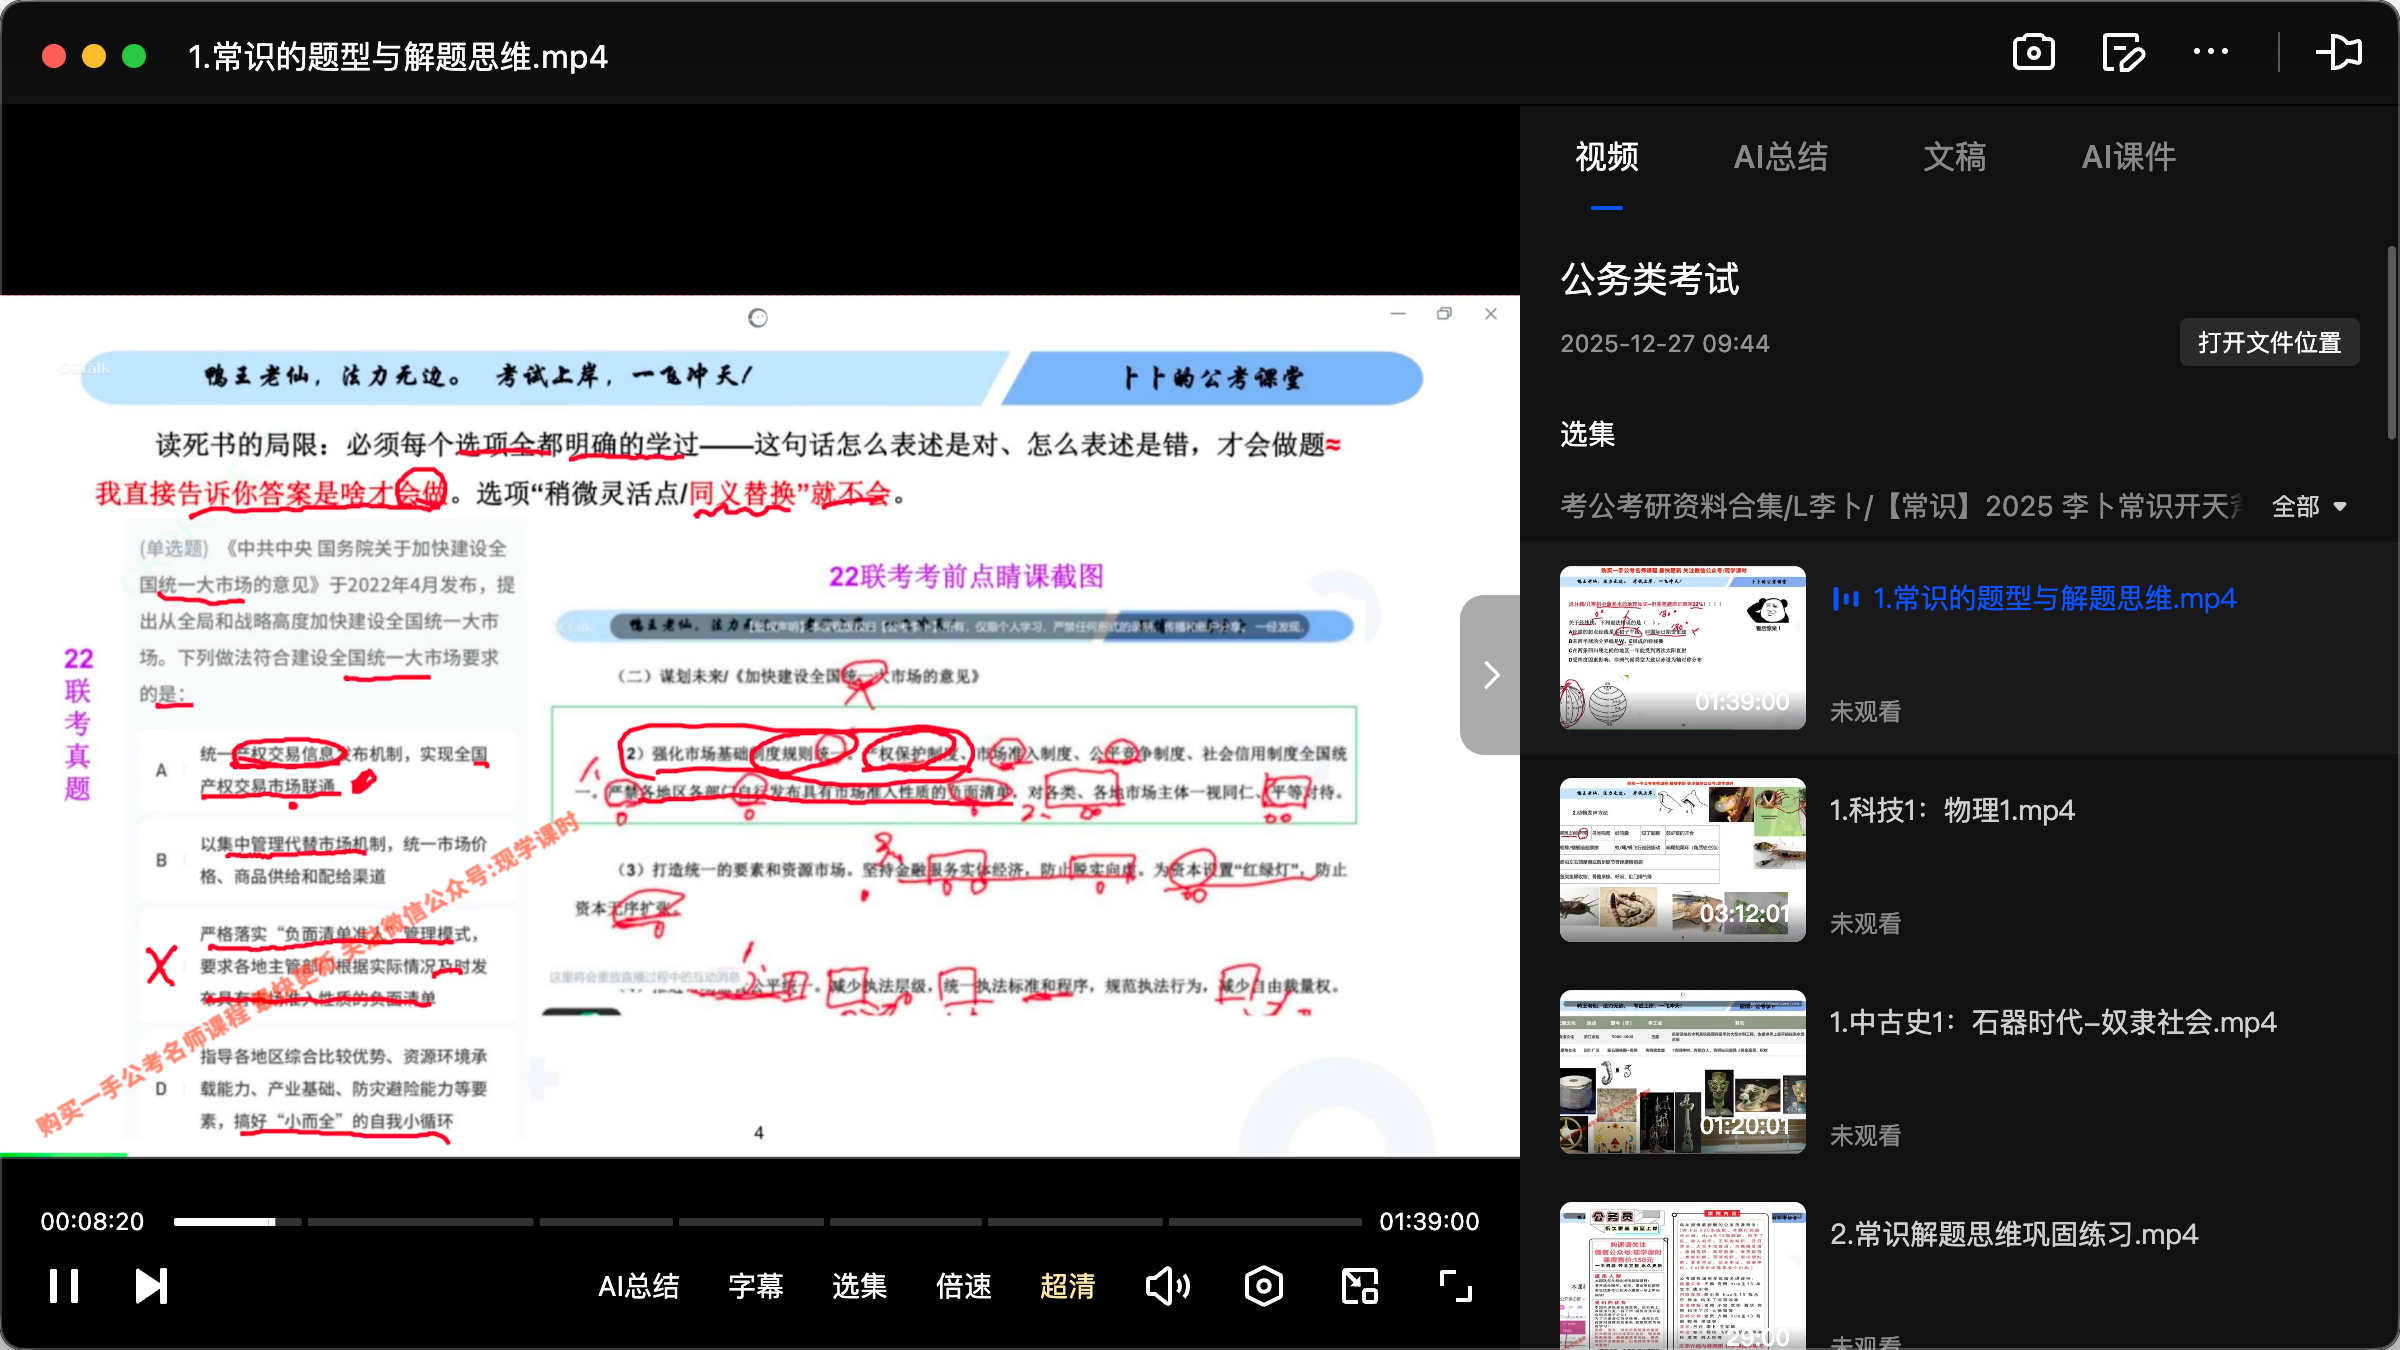Switch to the 文稿 tab
Image resolution: width=2400 pixels, height=1350 pixels.
tap(1953, 157)
